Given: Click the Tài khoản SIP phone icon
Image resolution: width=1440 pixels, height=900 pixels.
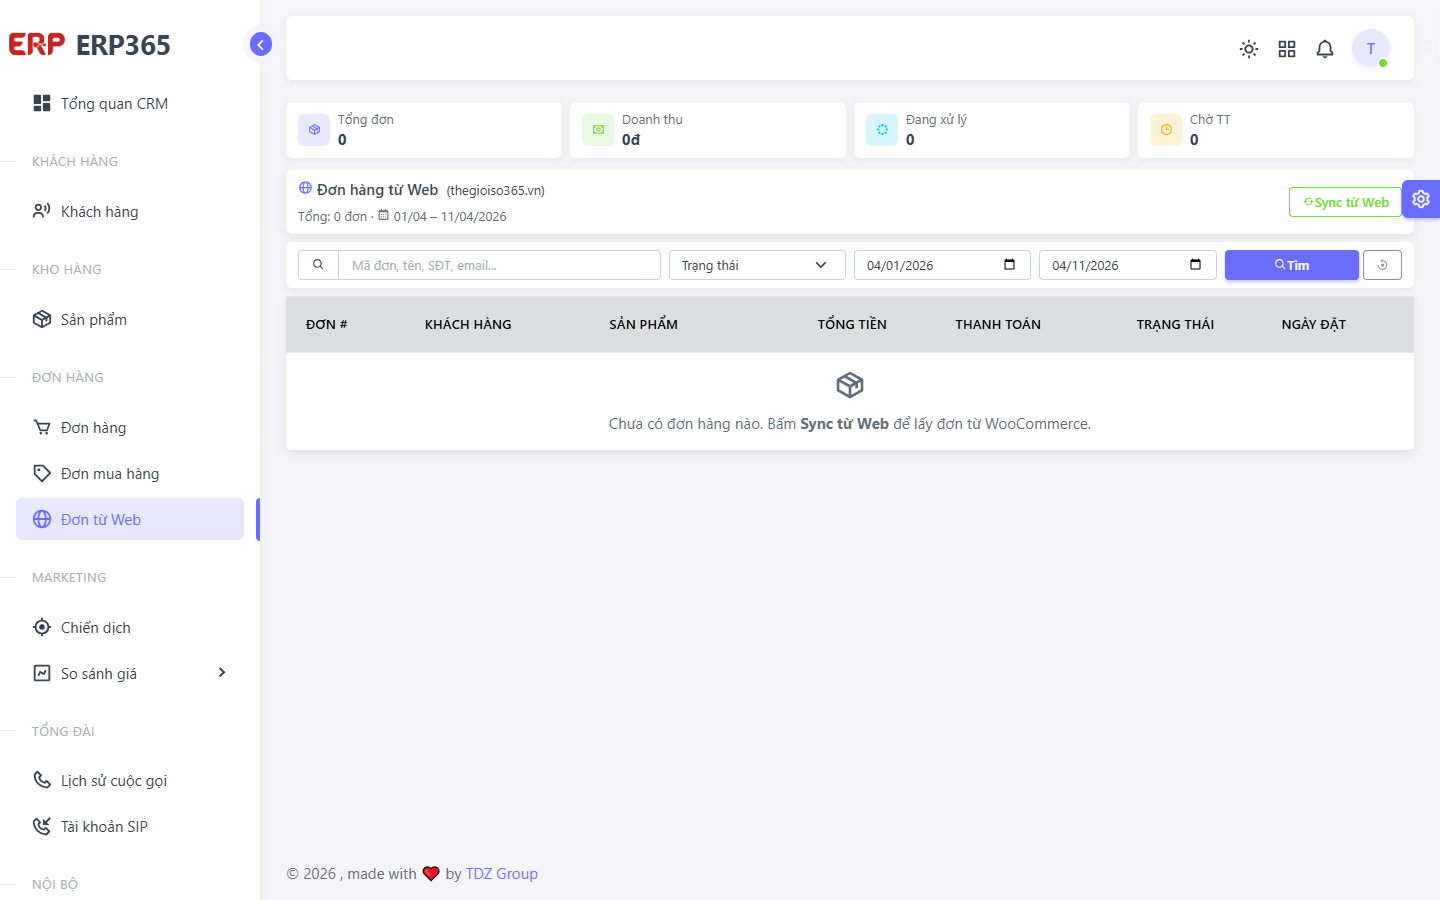Looking at the screenshot, I should pos(42,826).
